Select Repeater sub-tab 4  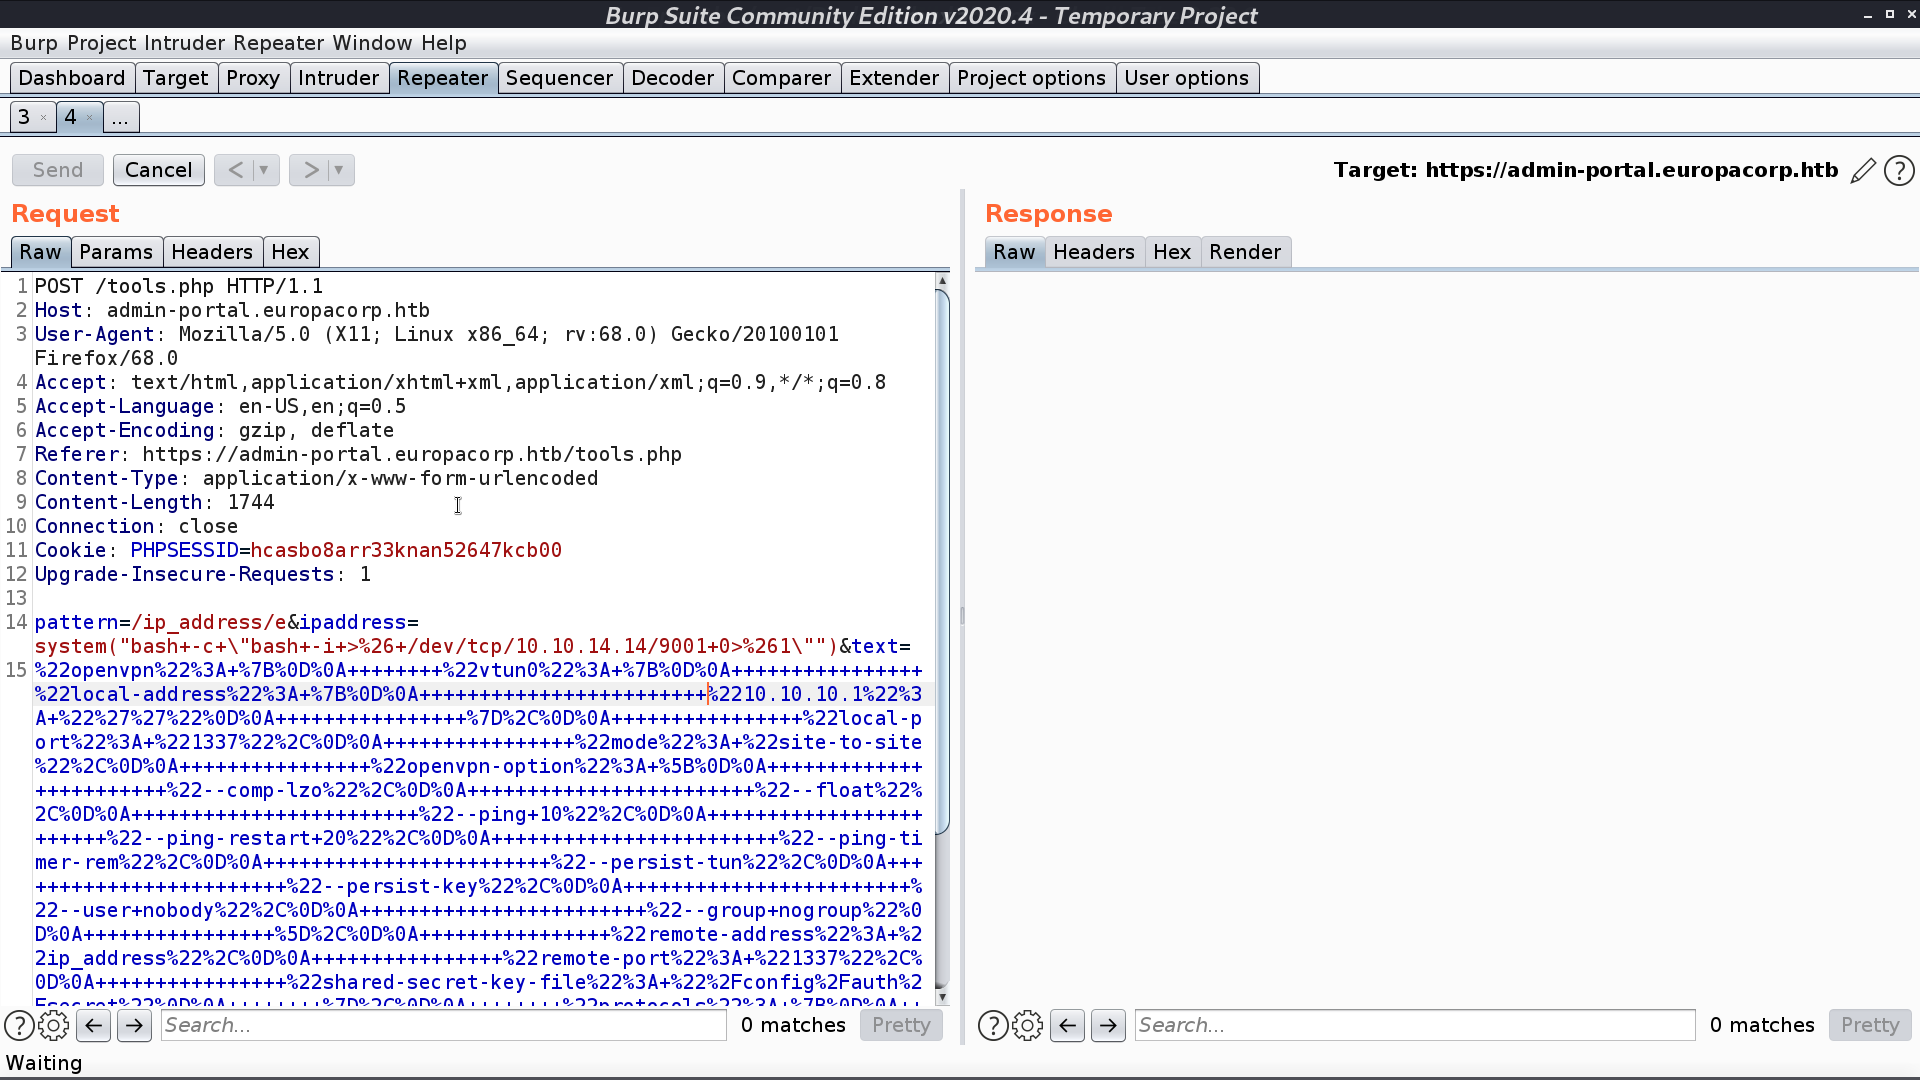70,117
